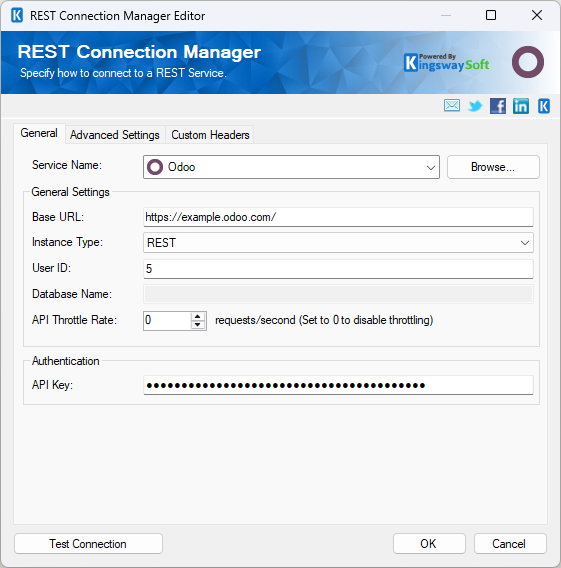561x568 pixels.
Task: Click the API Throttle Rate value box
Action: point(167,321)
